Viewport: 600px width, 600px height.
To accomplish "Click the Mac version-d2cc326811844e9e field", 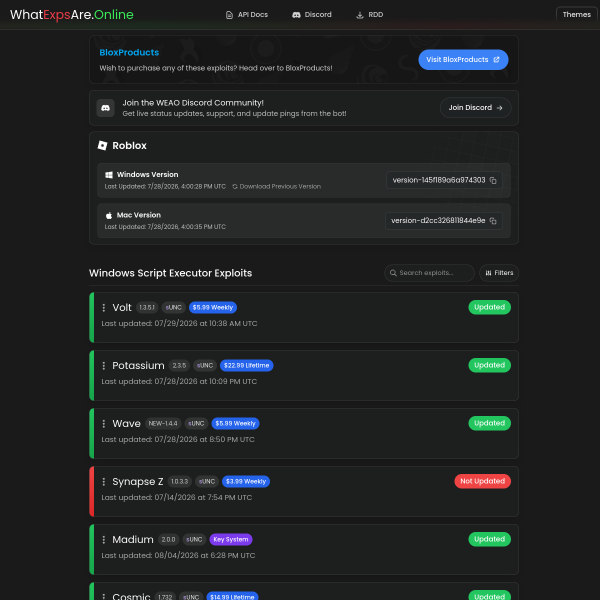I will coord(443,221).
